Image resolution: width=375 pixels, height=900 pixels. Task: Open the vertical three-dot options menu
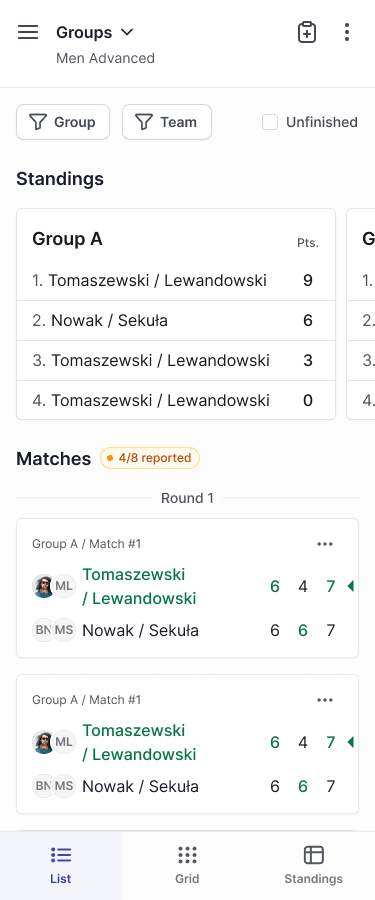[346, 32]
